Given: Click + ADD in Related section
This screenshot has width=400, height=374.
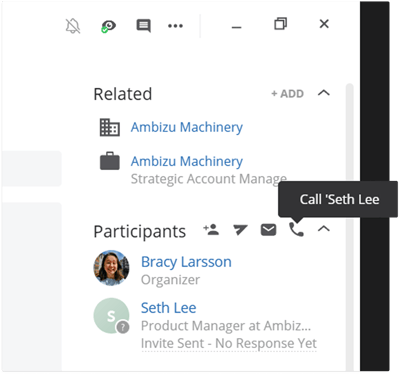Looking at the screenshot, I should click(287, 94).
